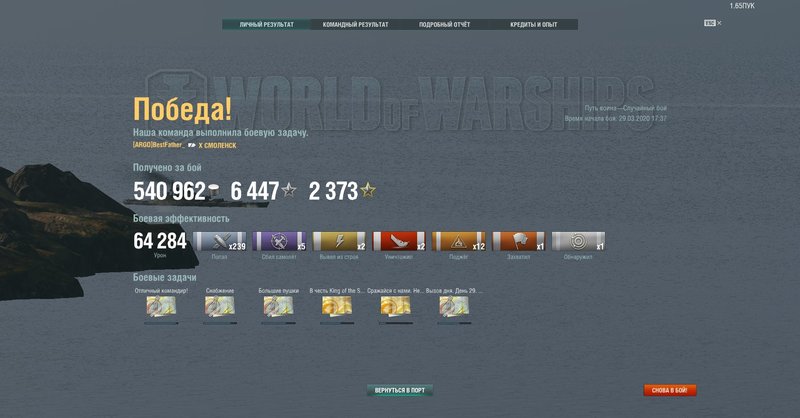Open the Командный результат tab
Viewport: 800px width, 418px height.
pyautogui.click(x=355, y=24)
